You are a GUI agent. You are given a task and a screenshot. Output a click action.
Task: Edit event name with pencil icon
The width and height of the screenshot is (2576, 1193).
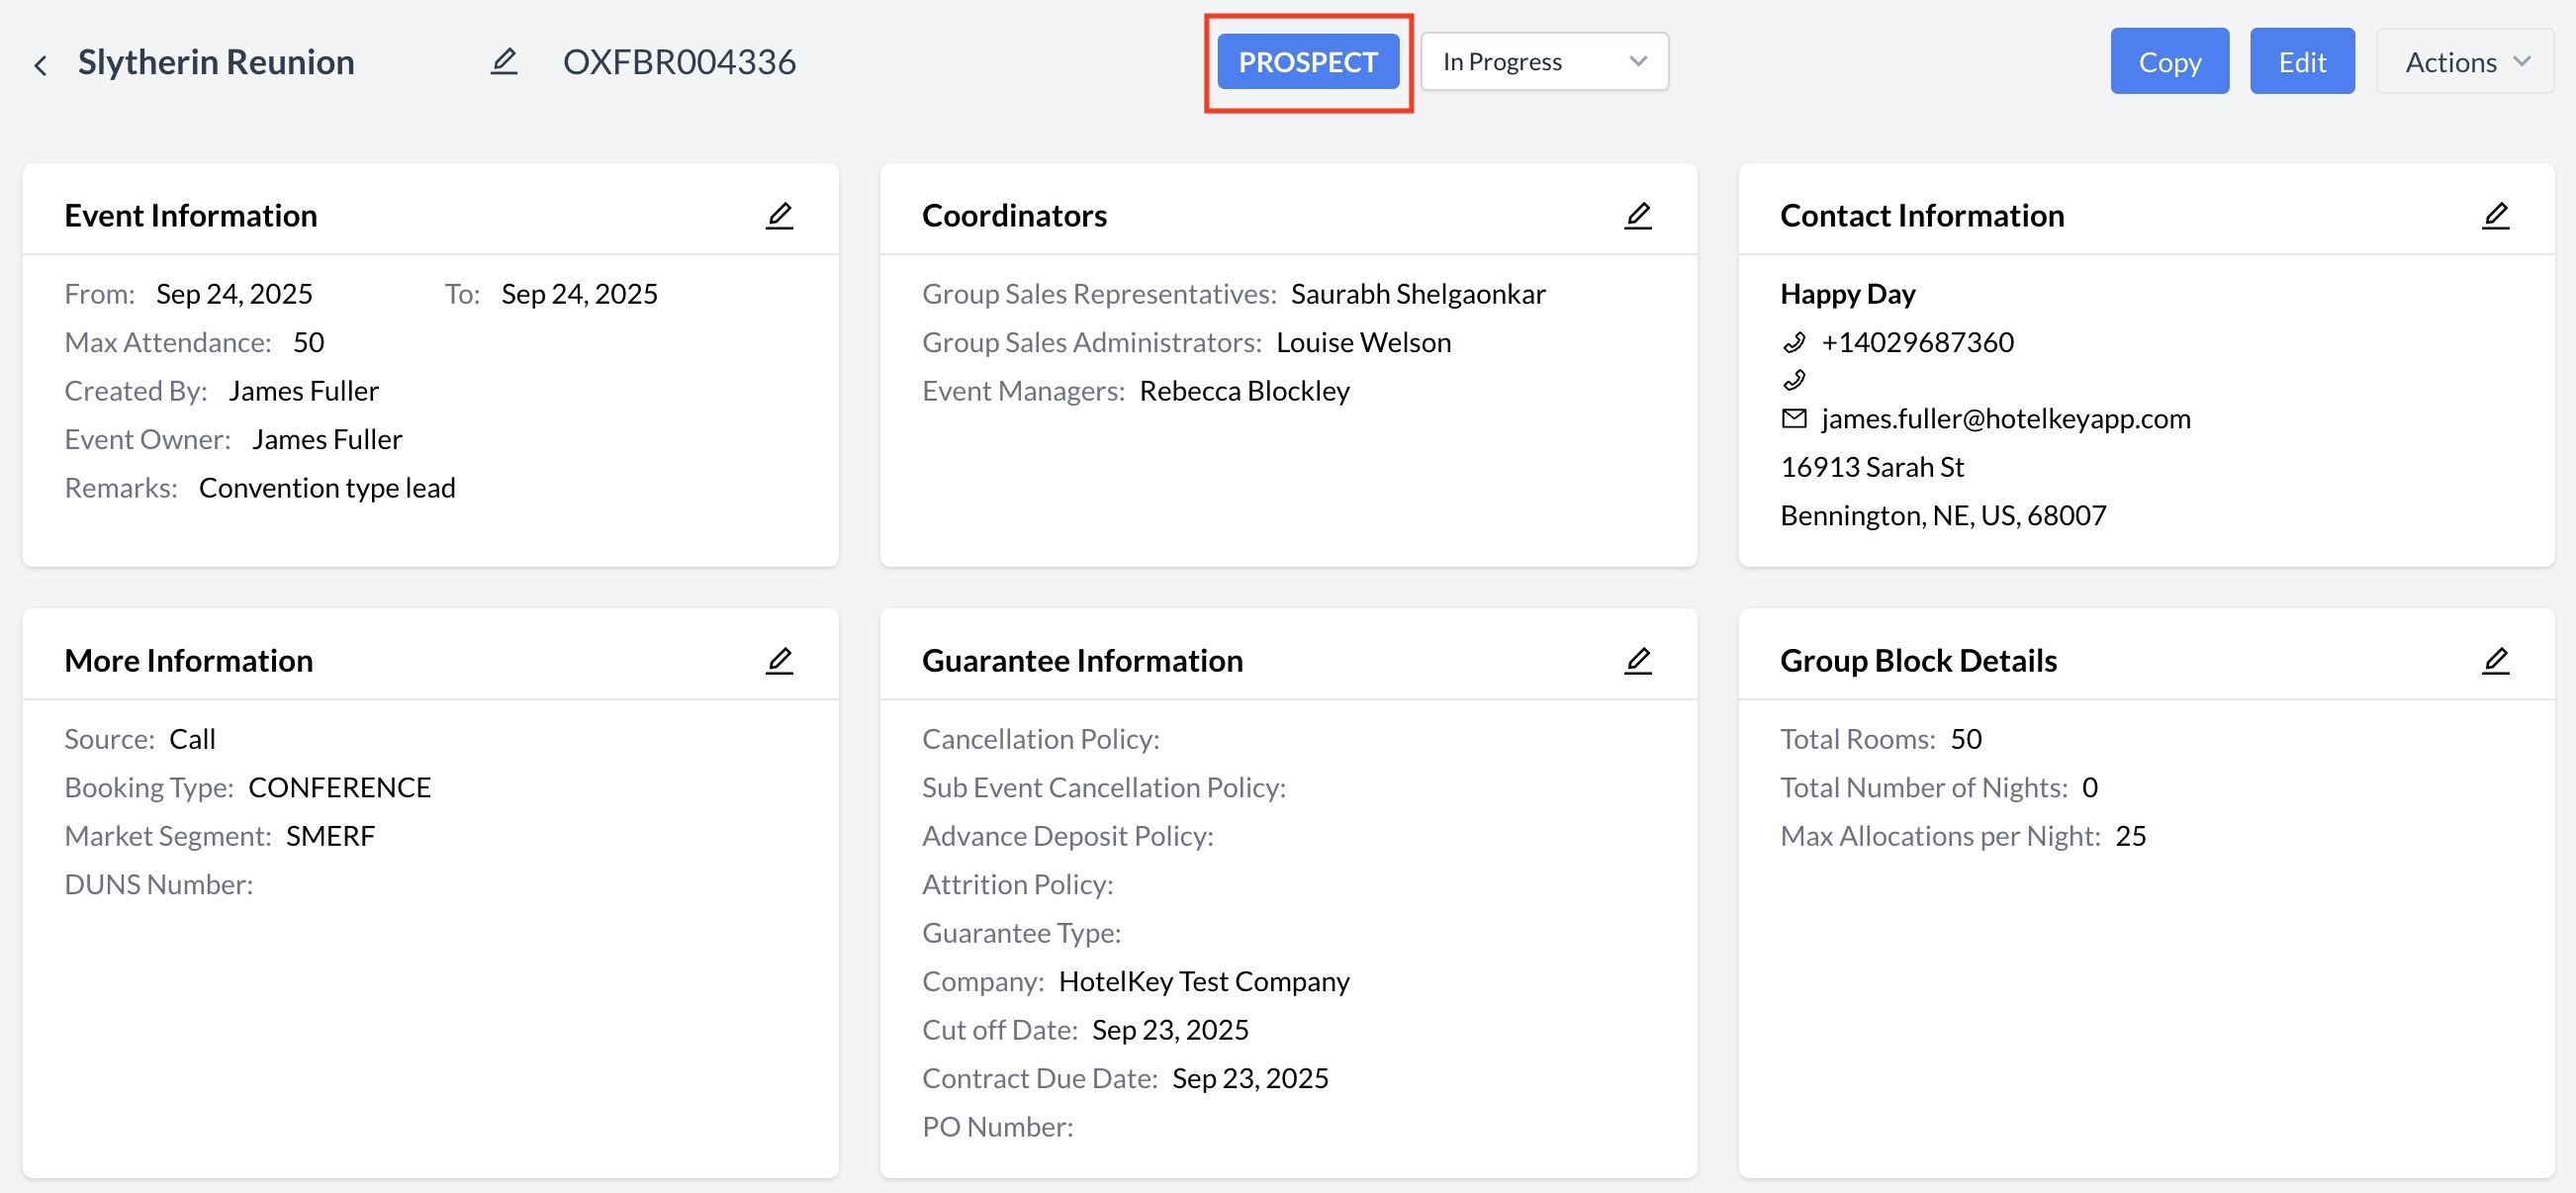504,62
